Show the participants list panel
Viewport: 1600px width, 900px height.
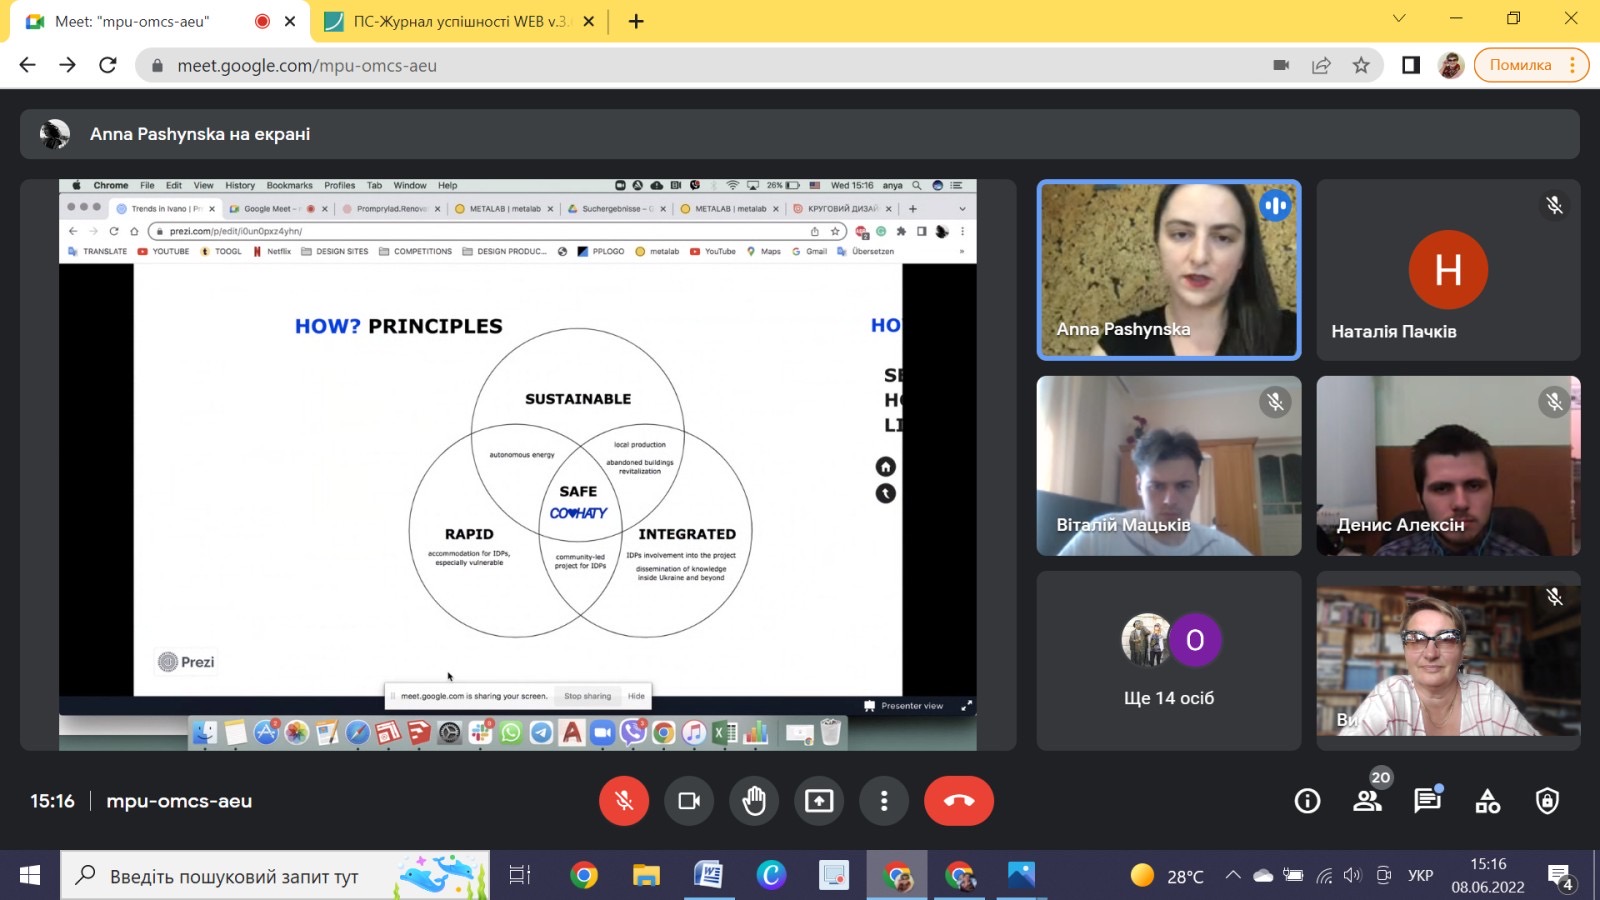pyautogui.click(x=1367, y=801)
